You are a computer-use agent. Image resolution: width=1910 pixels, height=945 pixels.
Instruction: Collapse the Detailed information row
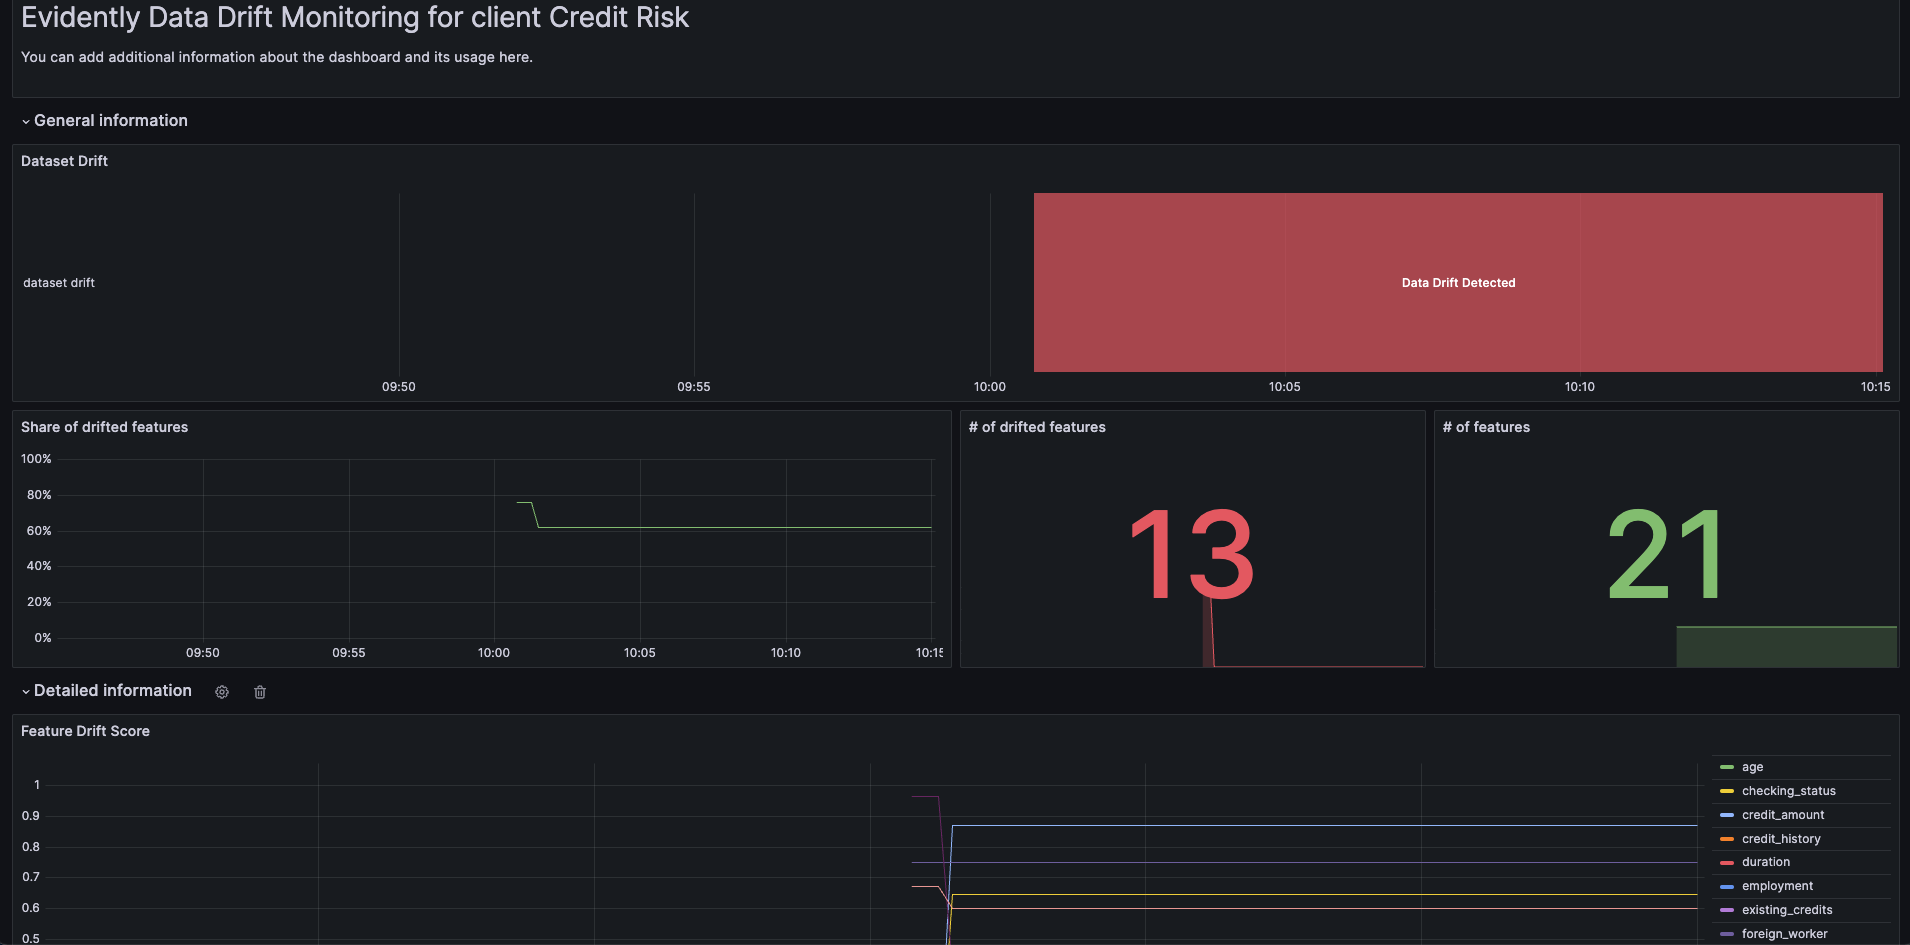(107, 691)
